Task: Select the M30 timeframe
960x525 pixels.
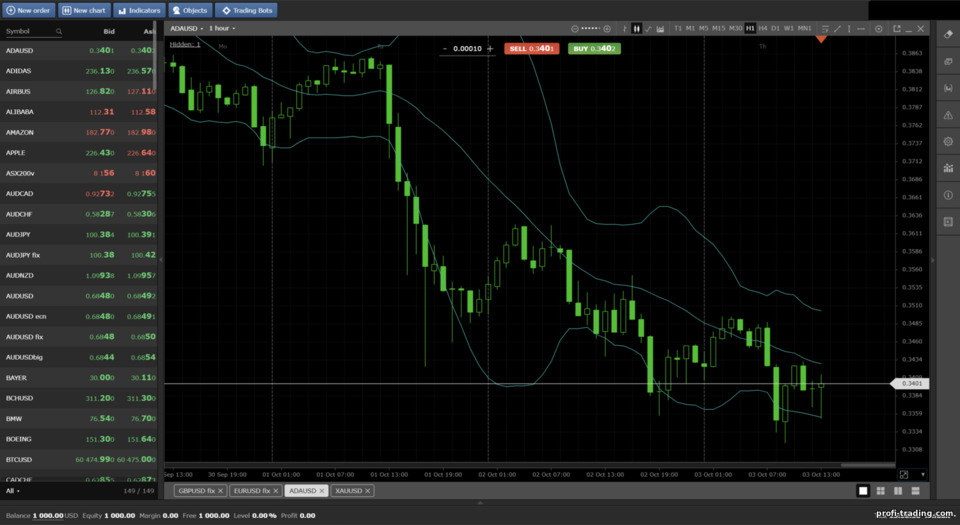Action: tap(735, 29)
